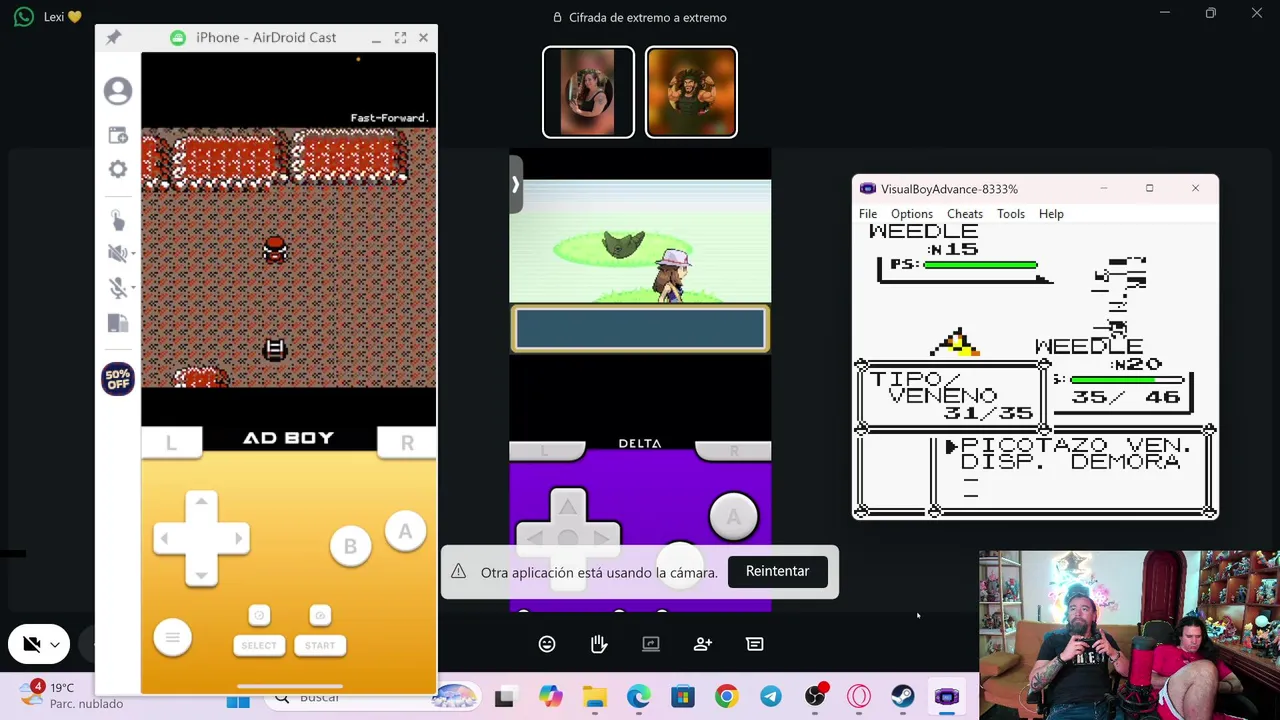1280x720 pixels.
Task: Click the screen rotate icon in AirDroid sidebar
Action: (x=117, y=323)
